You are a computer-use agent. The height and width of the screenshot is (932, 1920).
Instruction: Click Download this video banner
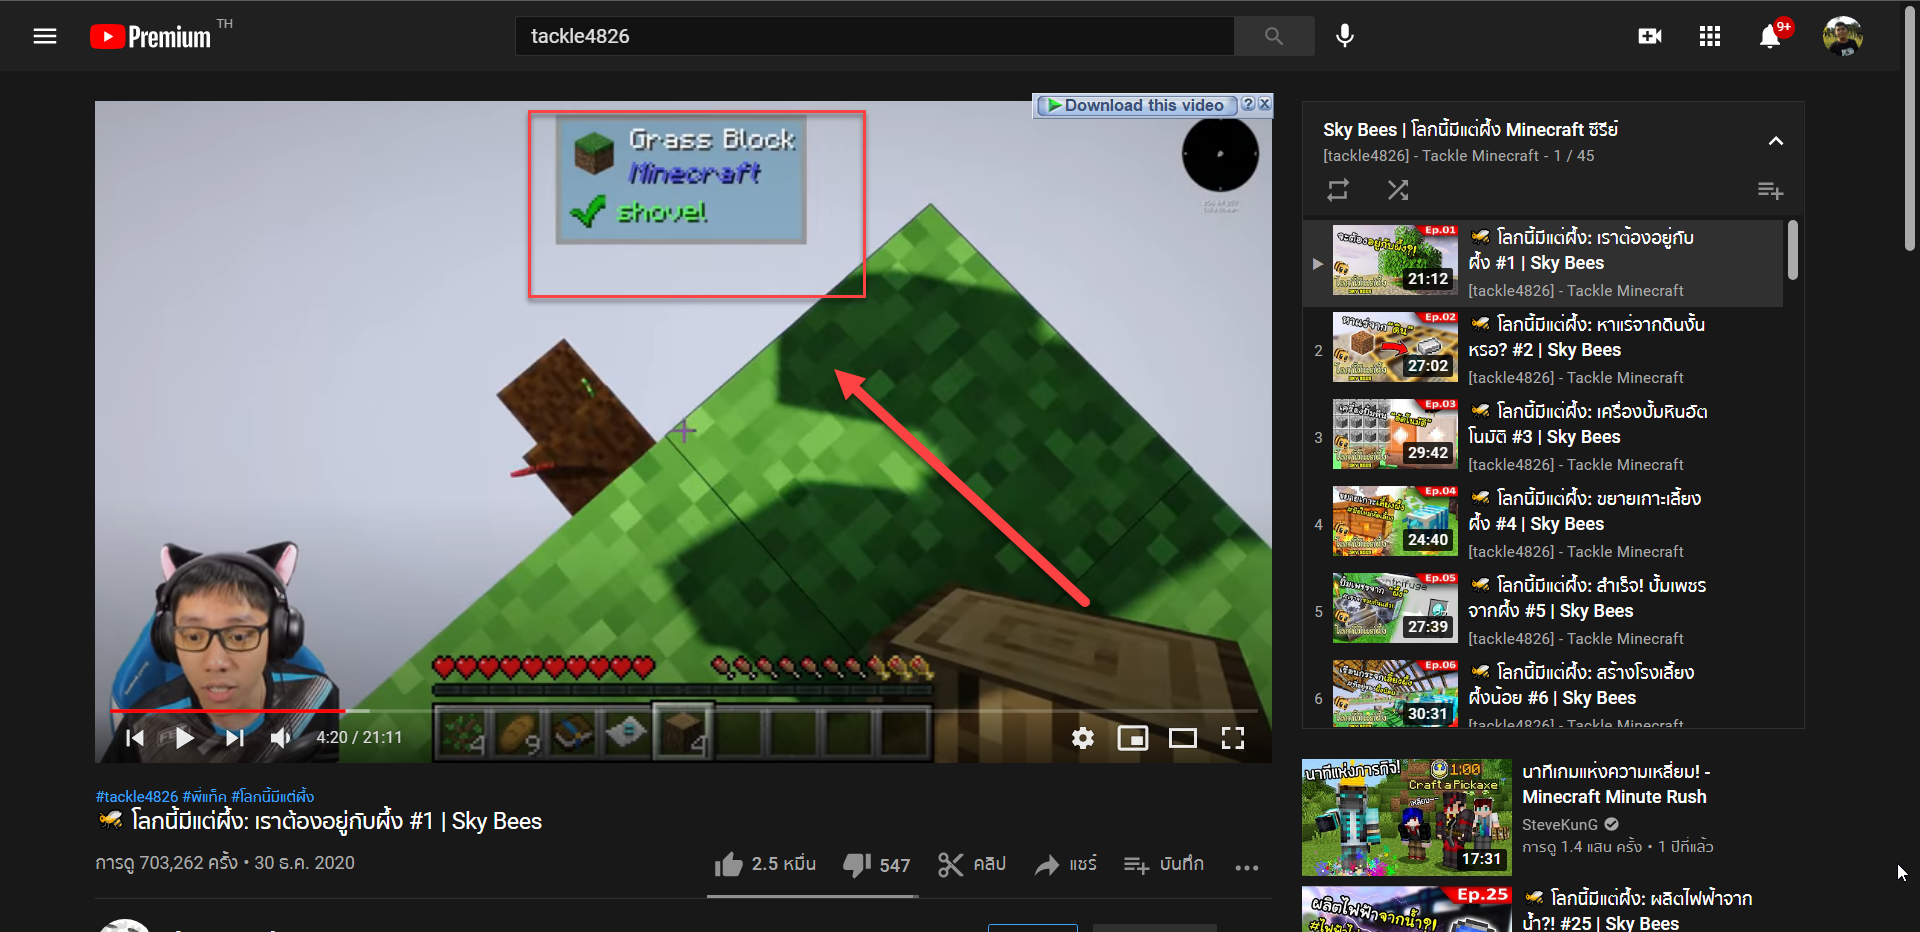[x=1136, y=105]
